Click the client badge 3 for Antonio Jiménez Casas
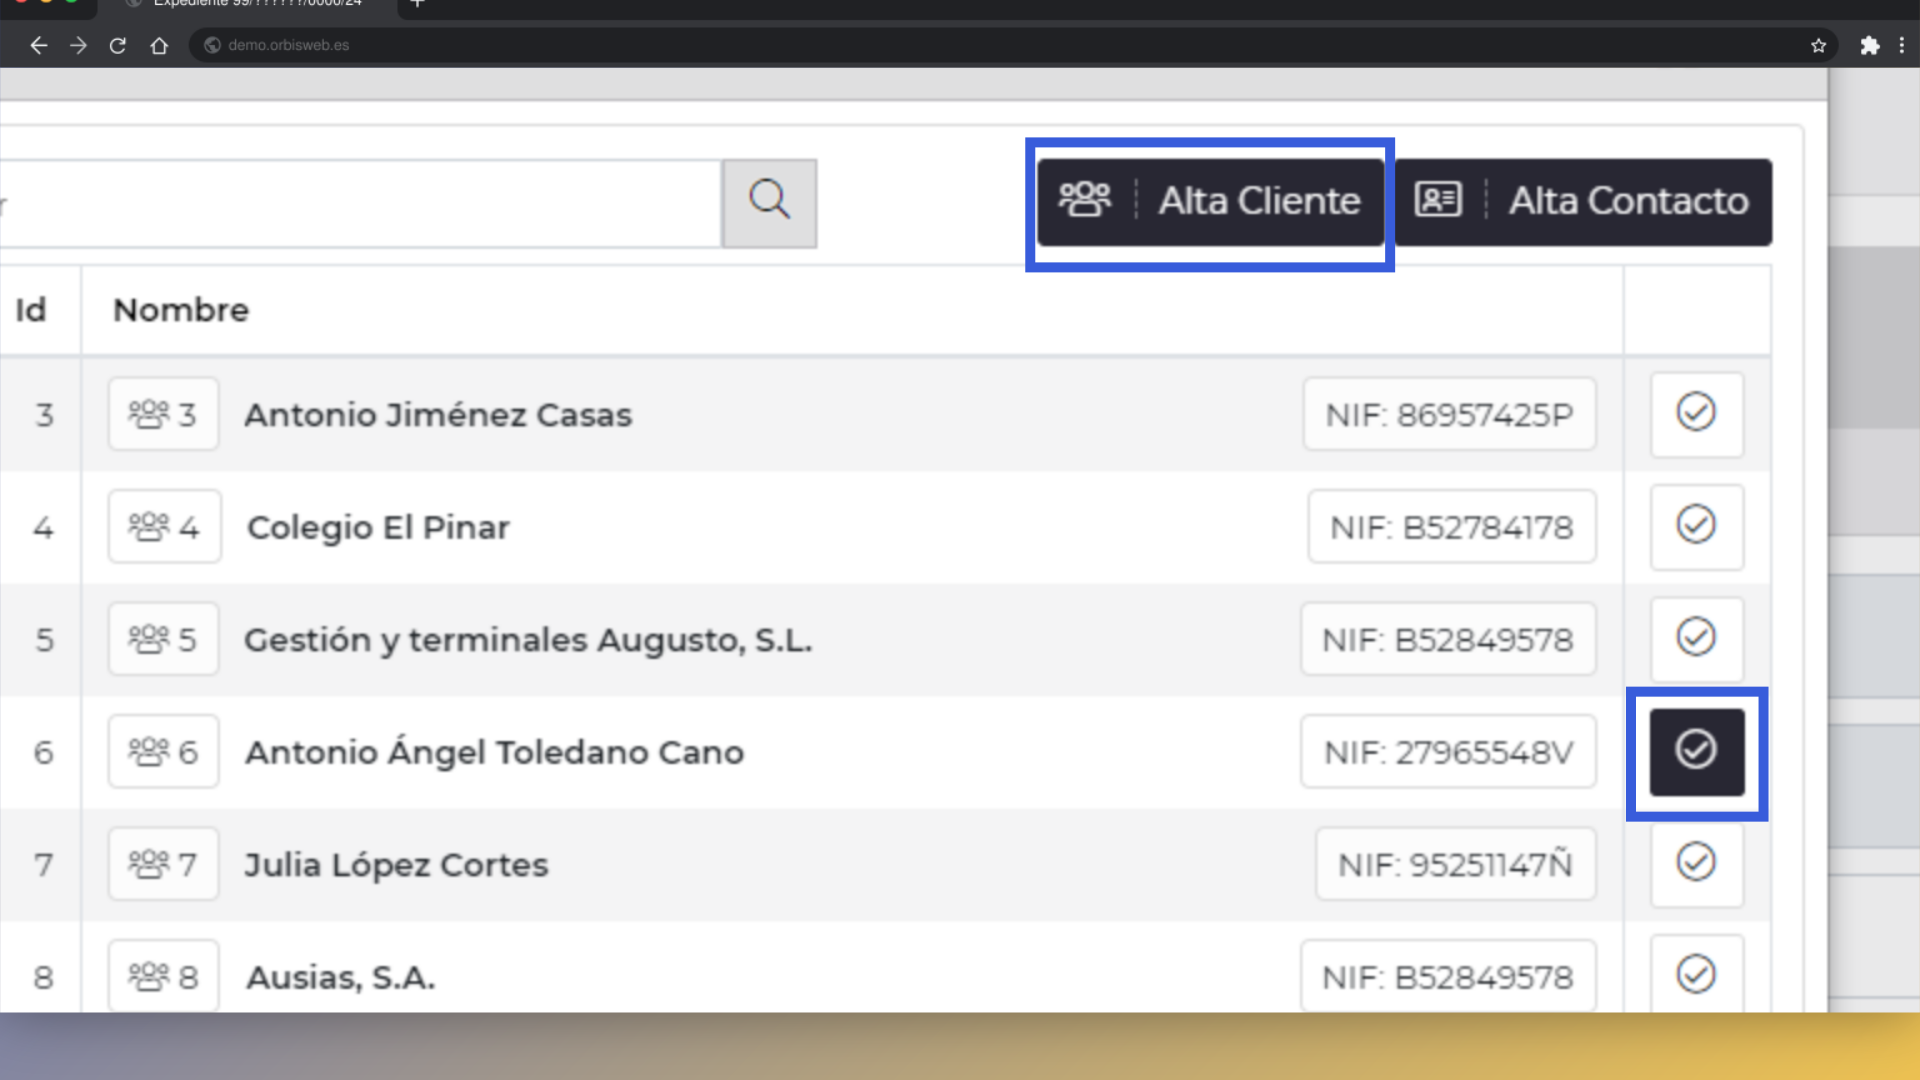 coord(163,414)
